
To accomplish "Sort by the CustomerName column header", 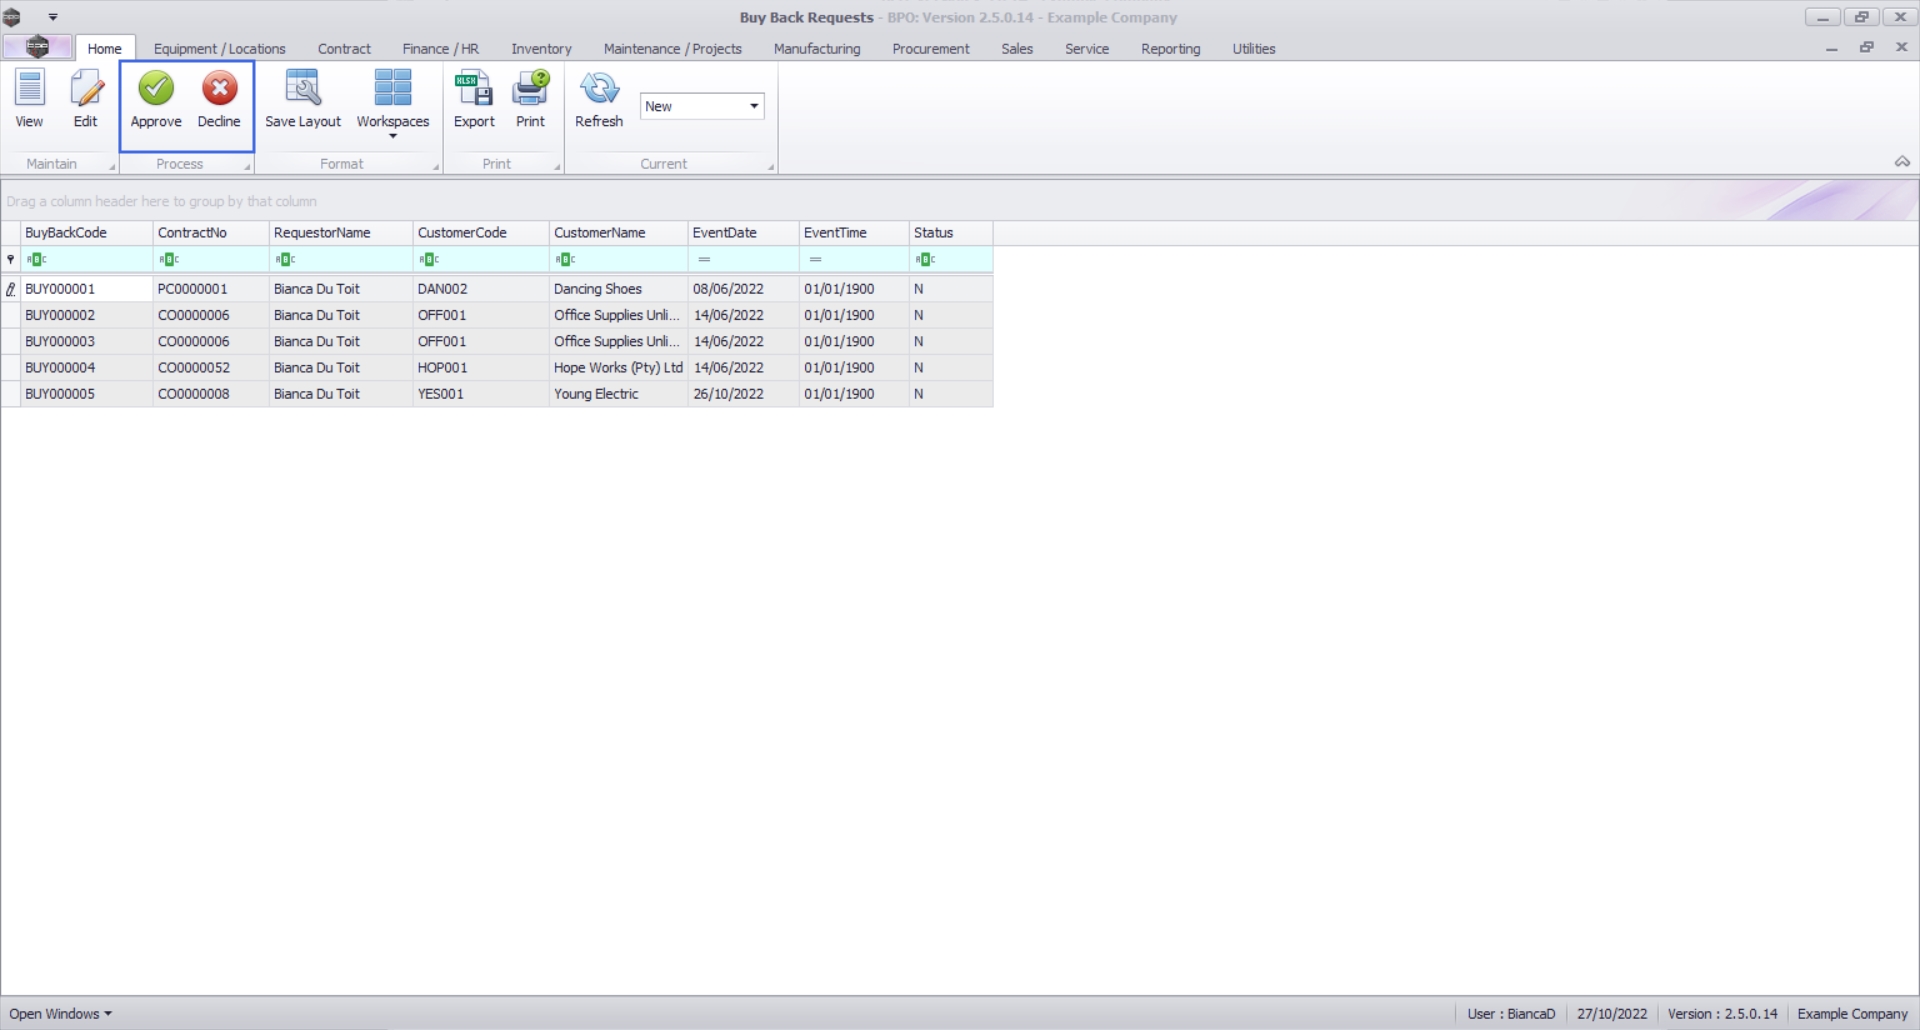I will tap(618, 233).
